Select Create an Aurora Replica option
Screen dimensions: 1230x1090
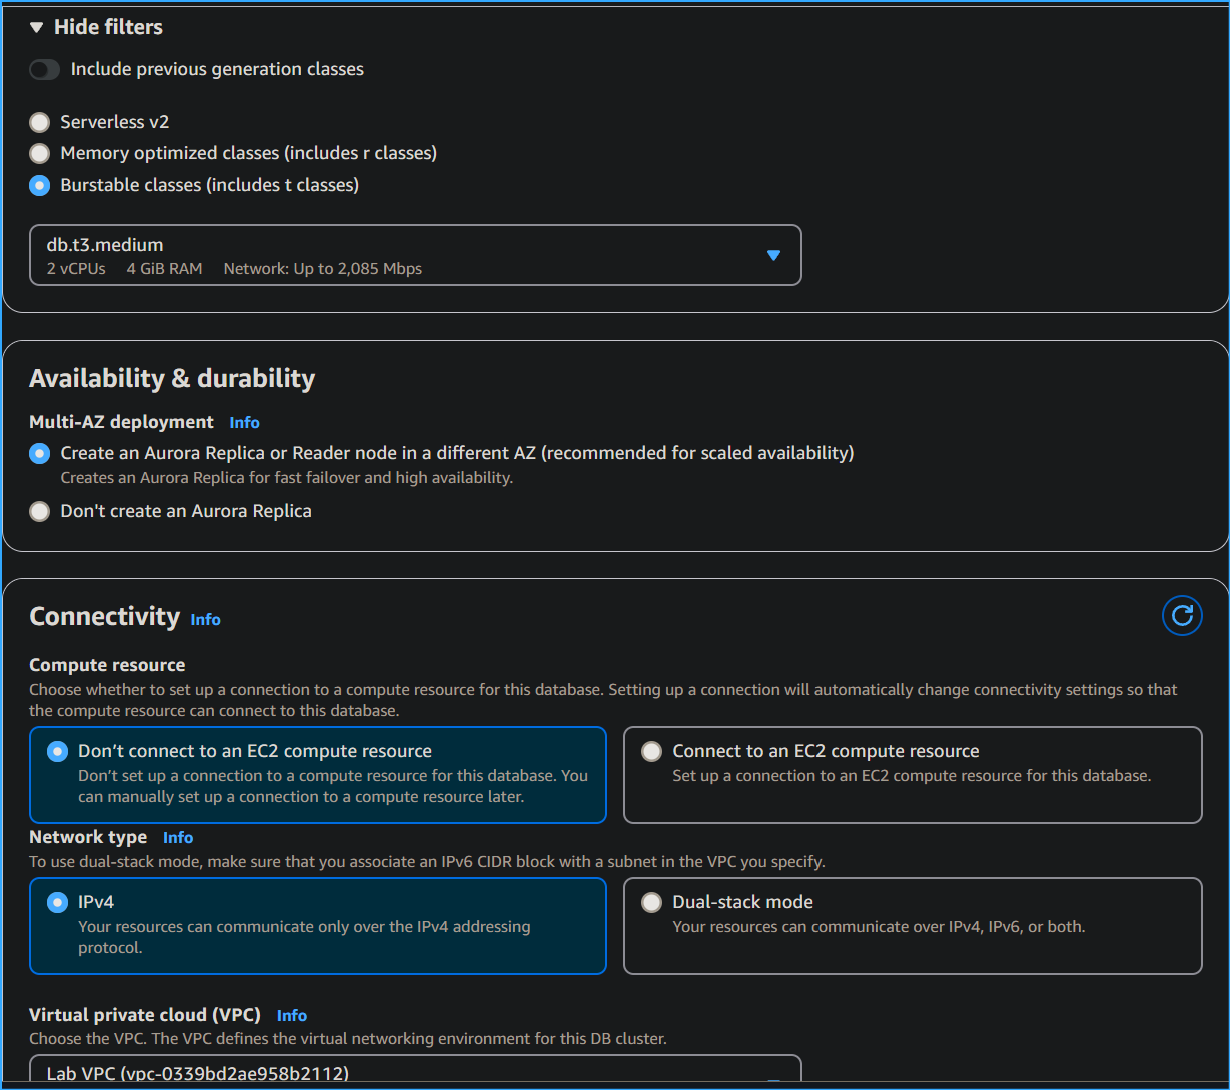pyautogui.click(x=38, y=453)
